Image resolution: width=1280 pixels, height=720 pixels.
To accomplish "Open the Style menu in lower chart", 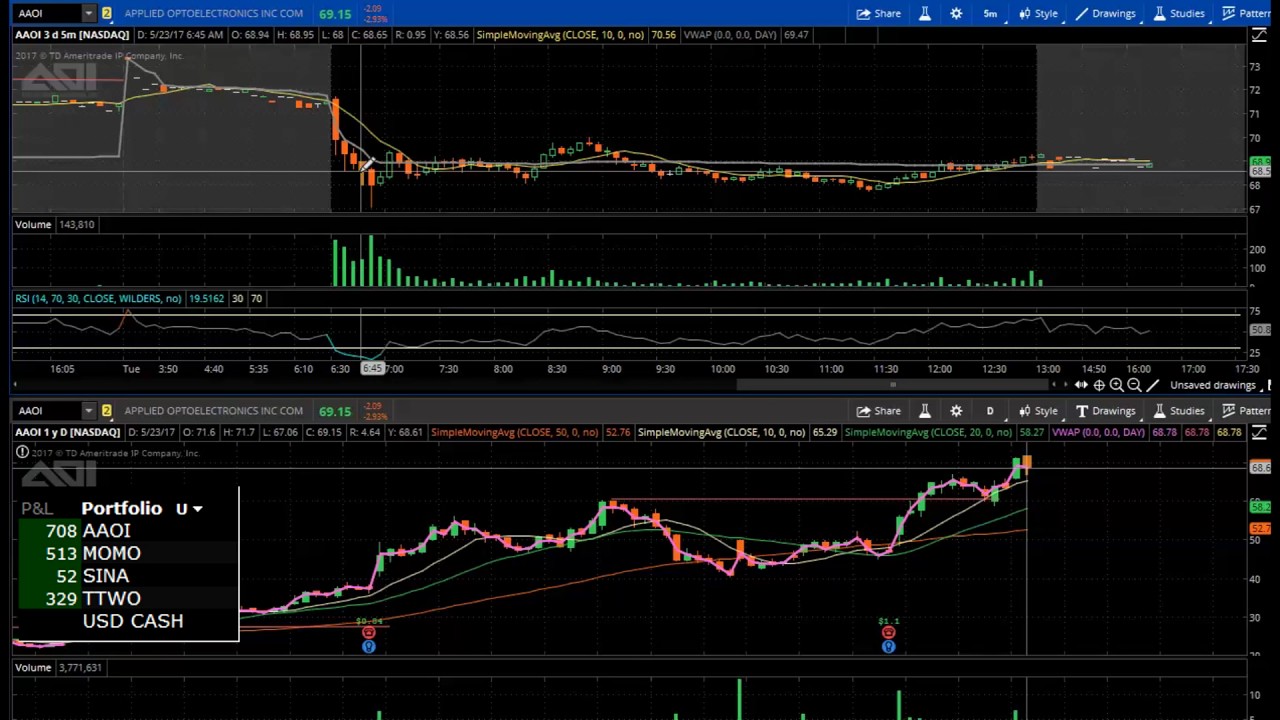I will coord(1038,411).
